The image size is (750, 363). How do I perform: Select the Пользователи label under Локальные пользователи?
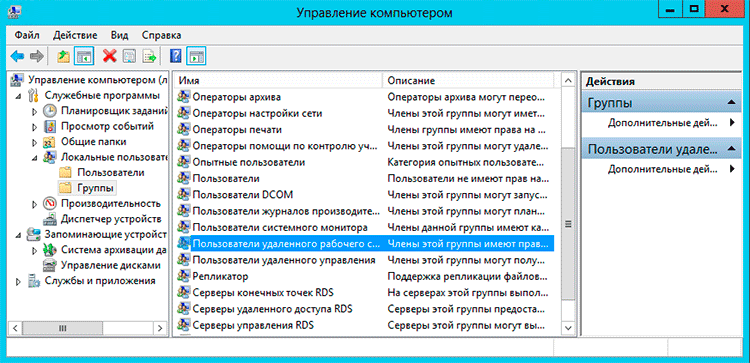pos(110,173)
